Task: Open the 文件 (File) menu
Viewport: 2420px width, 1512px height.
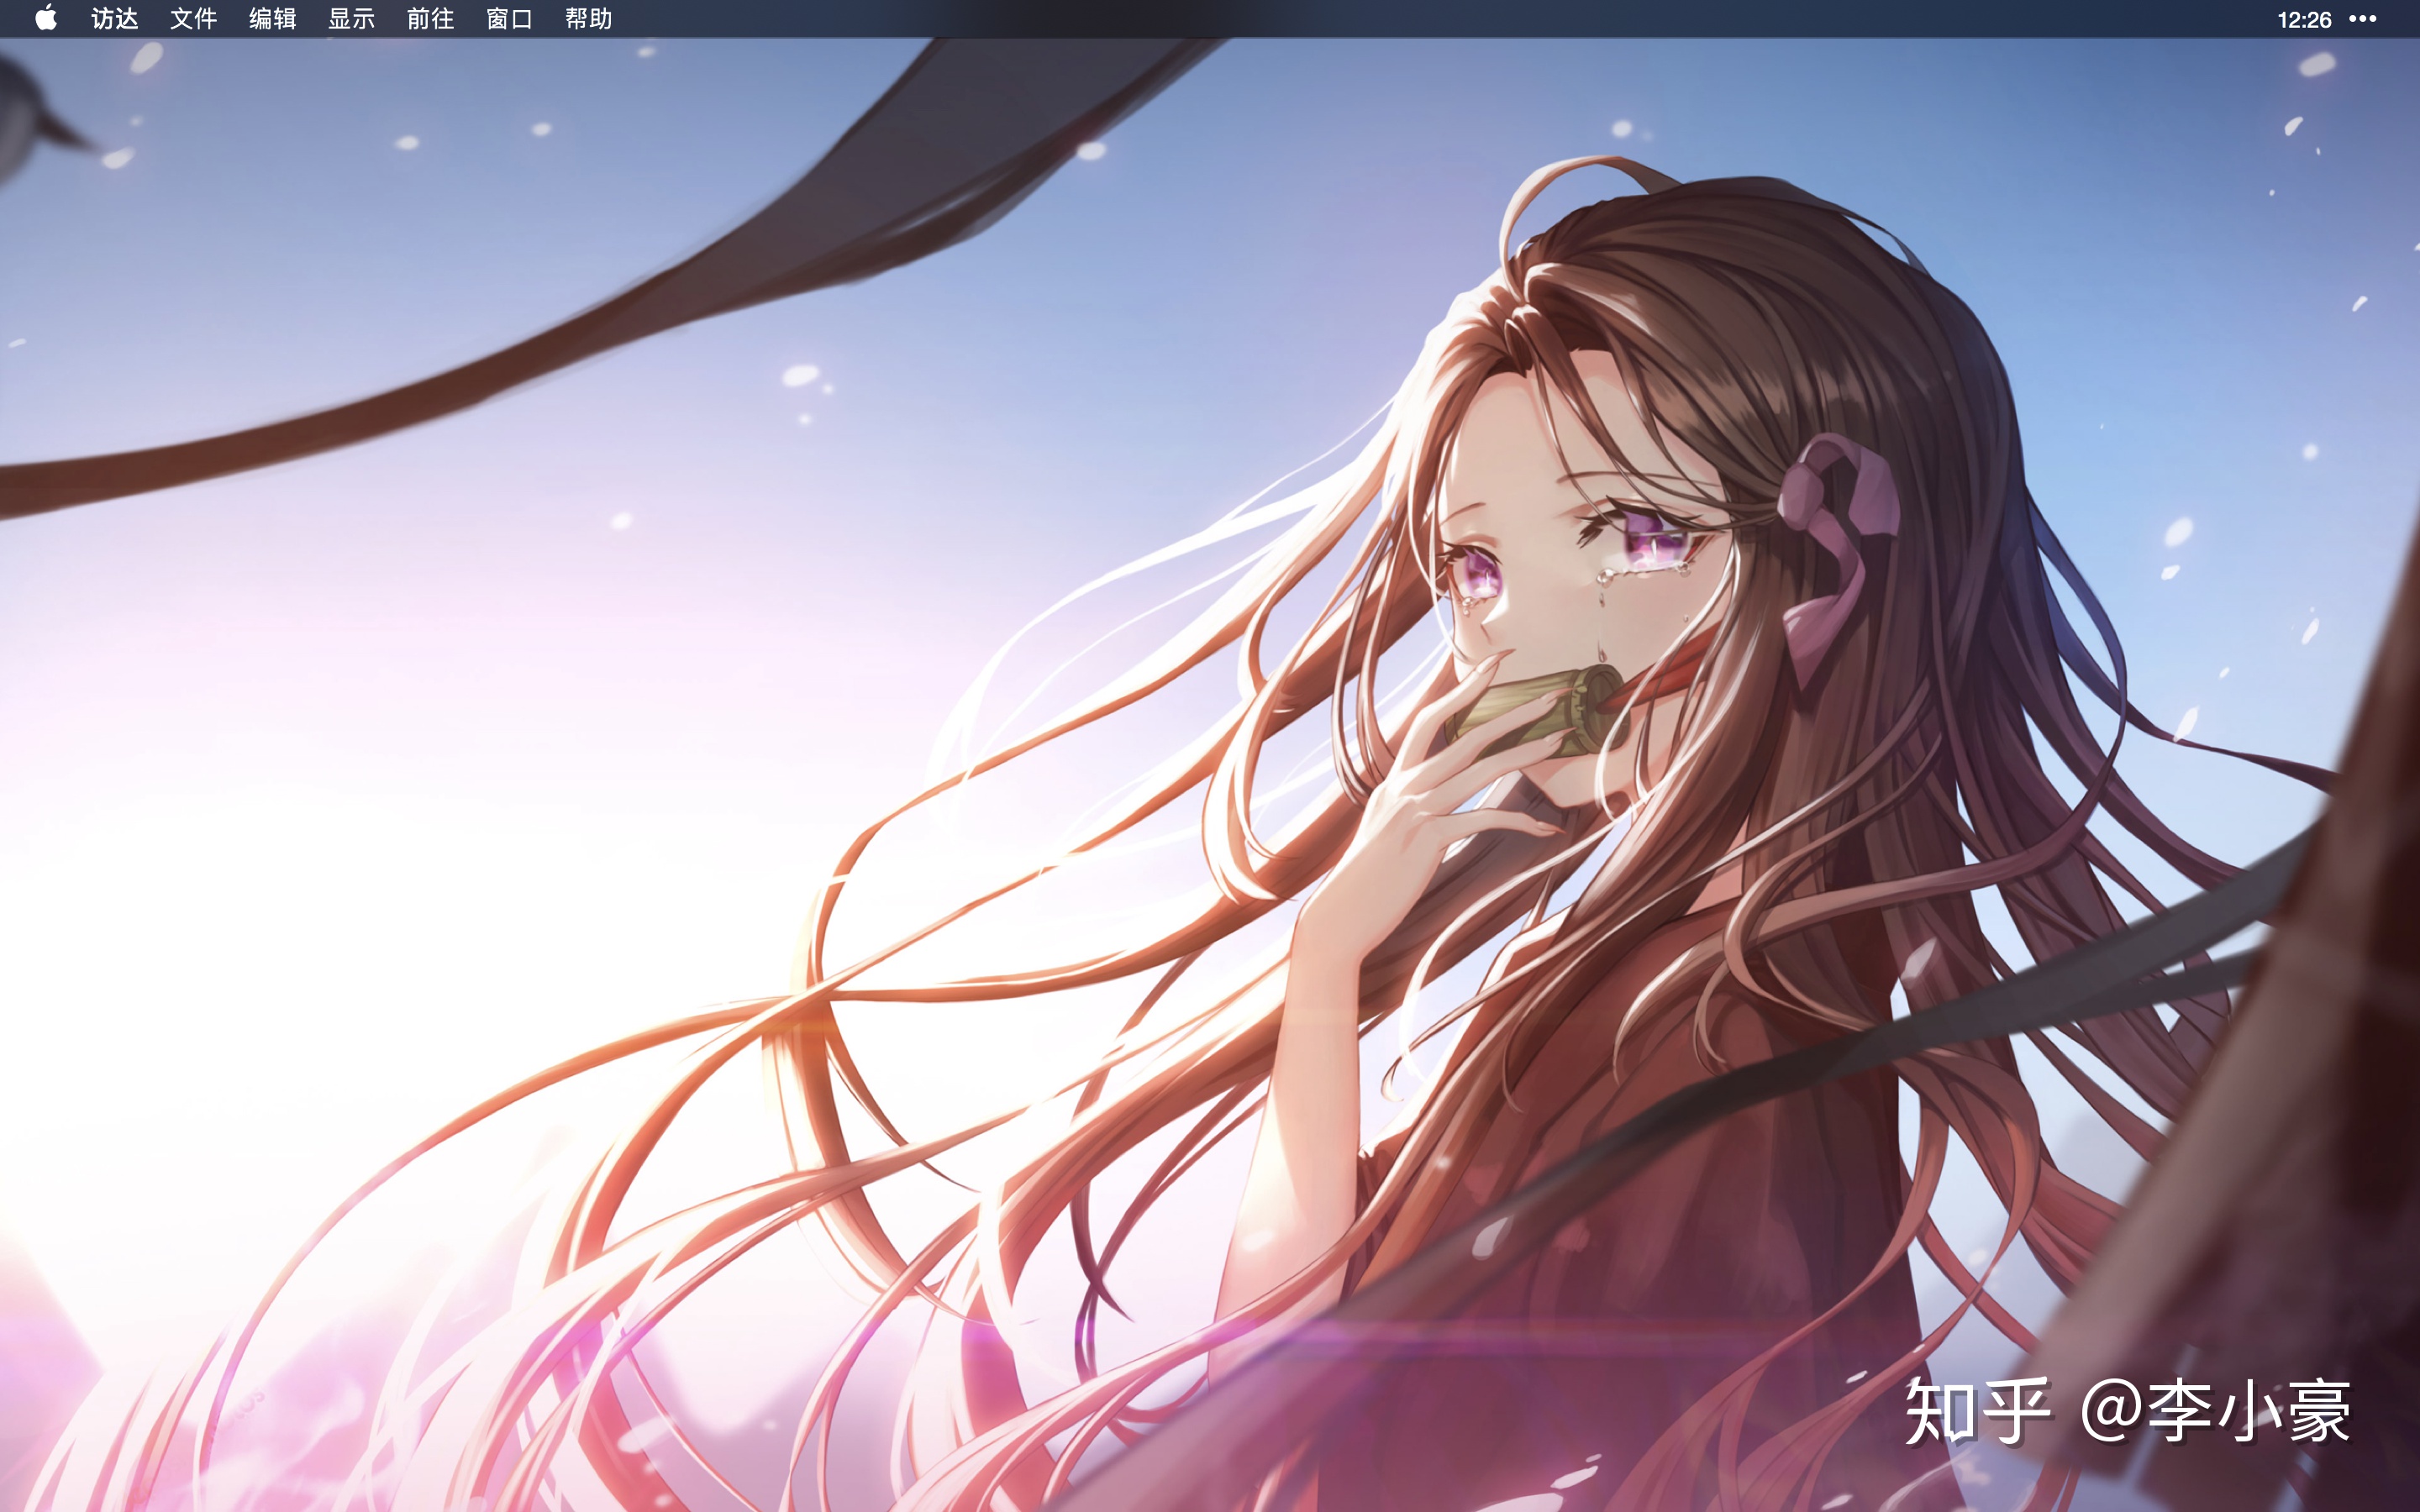Action: coord(193,19)
